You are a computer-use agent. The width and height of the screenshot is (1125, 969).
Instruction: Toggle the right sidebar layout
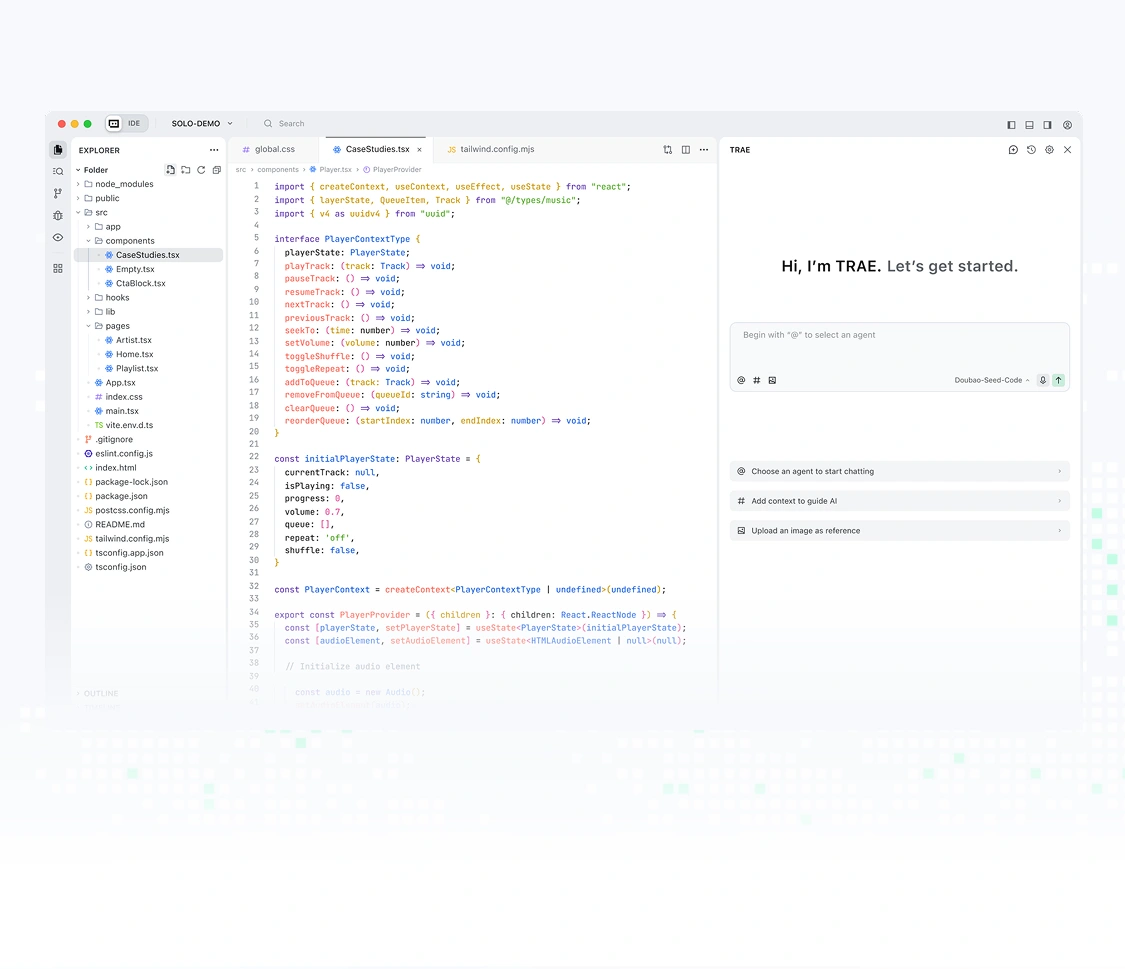[1047, 125]
